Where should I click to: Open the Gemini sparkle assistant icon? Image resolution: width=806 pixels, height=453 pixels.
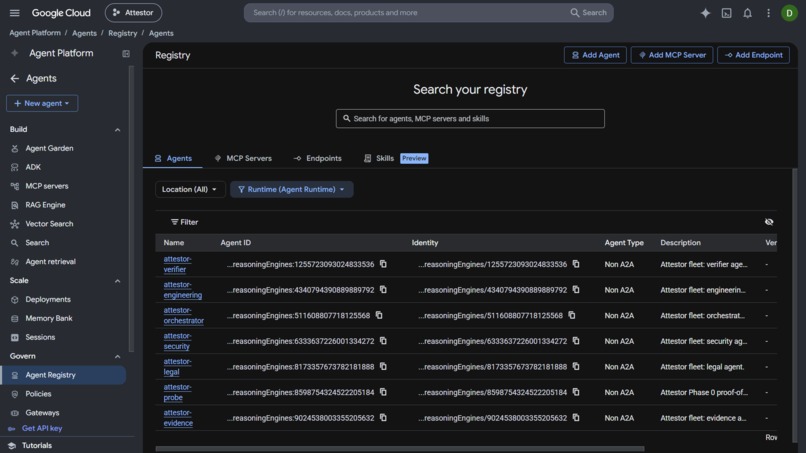pos(705,13)
